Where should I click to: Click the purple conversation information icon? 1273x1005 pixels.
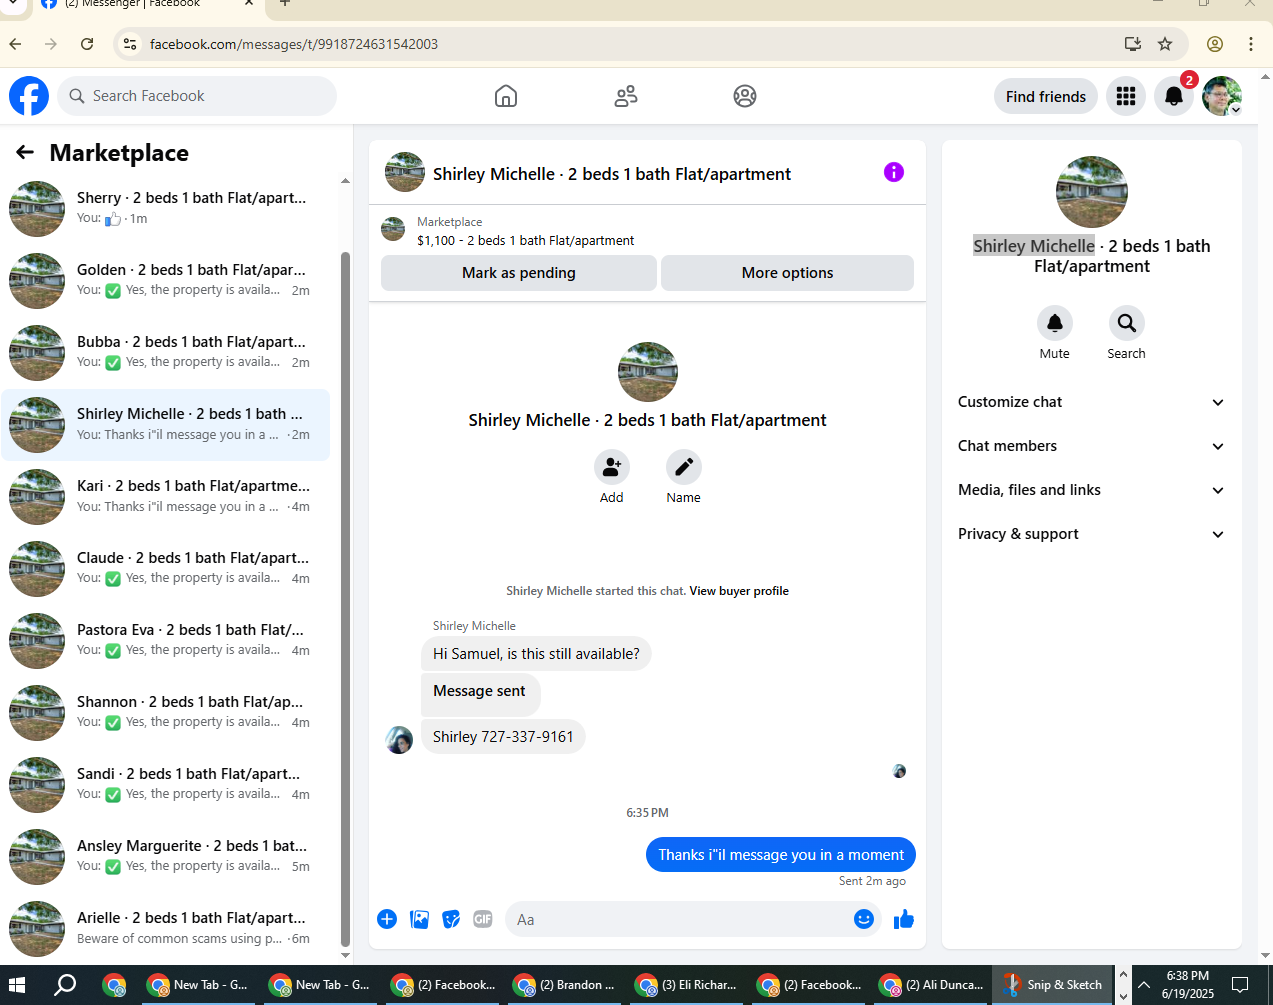[894, 172]
